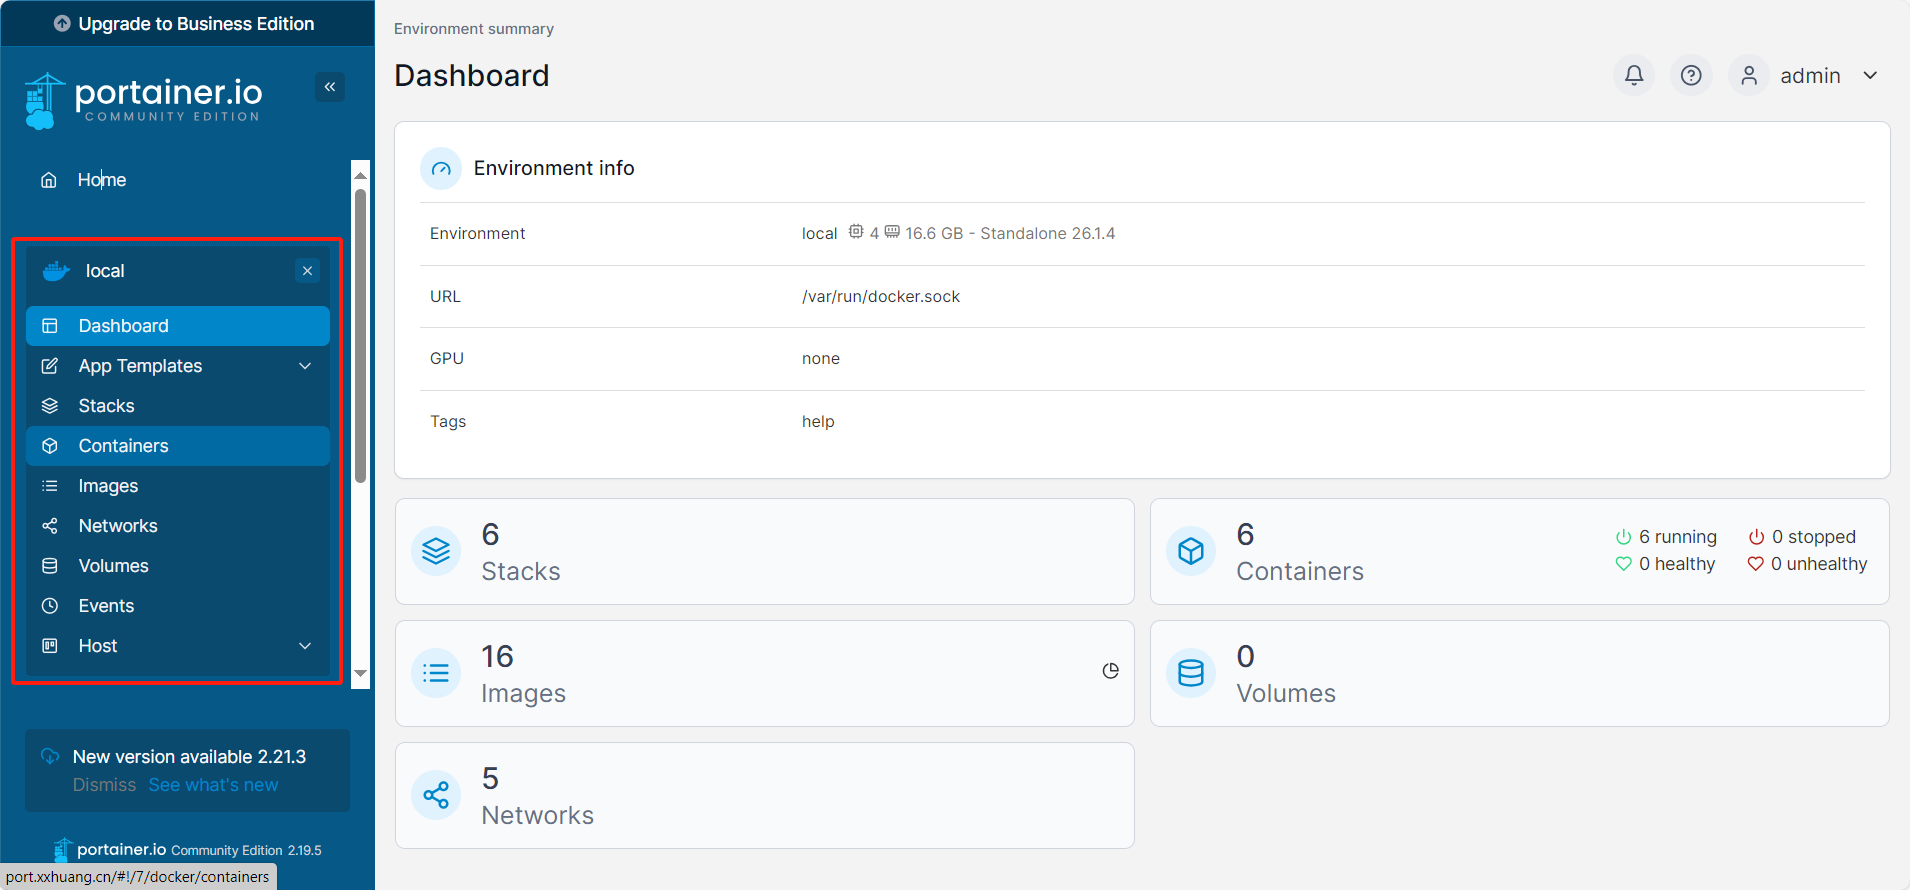
Task: Click the App Templates edit icon
Action: point(49,366)
